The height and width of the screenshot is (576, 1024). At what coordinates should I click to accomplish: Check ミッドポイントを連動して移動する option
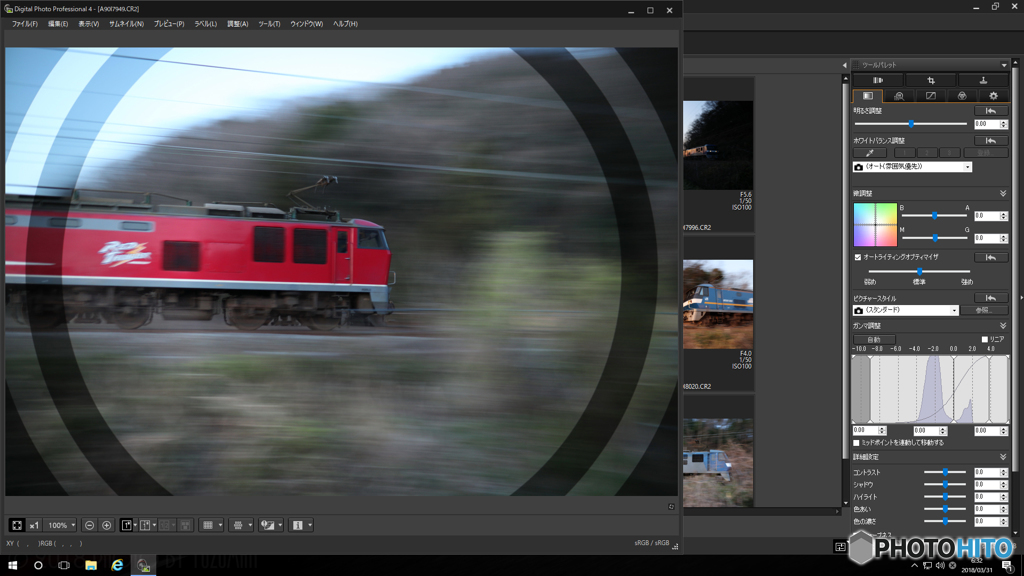tap(856, 443)
